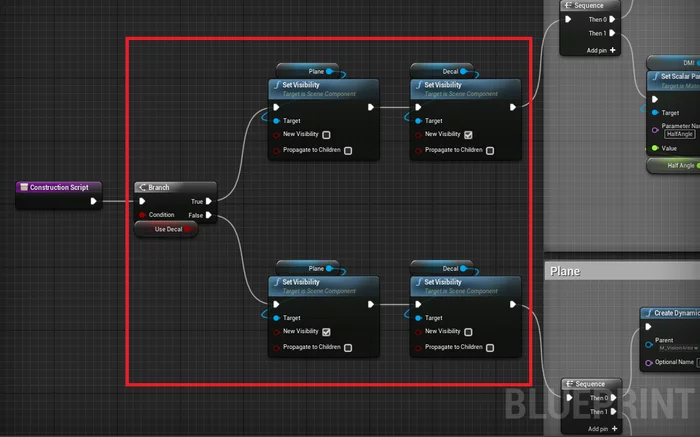Click exec output pin of False-branch Plane Set Visibility

pyautogui.click(x=371, y=304)
